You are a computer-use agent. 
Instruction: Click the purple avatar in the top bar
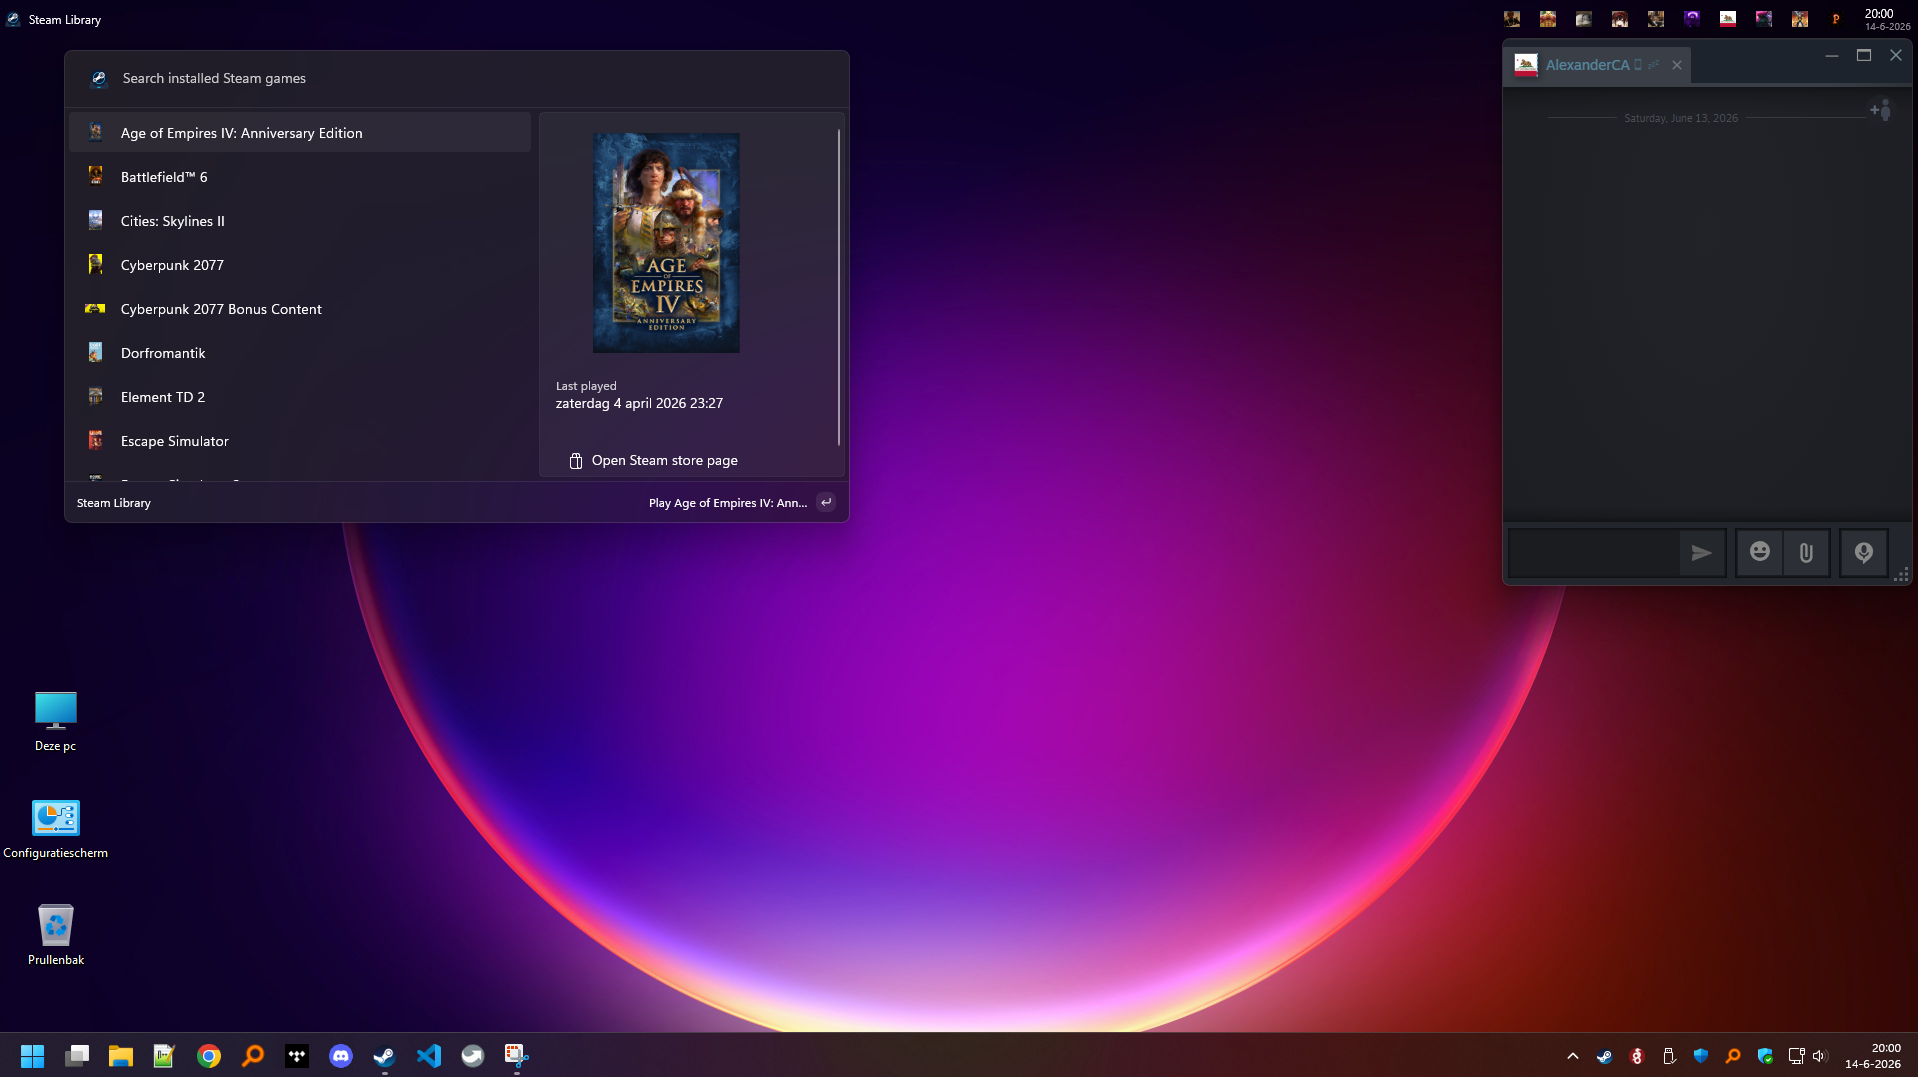1692,19
